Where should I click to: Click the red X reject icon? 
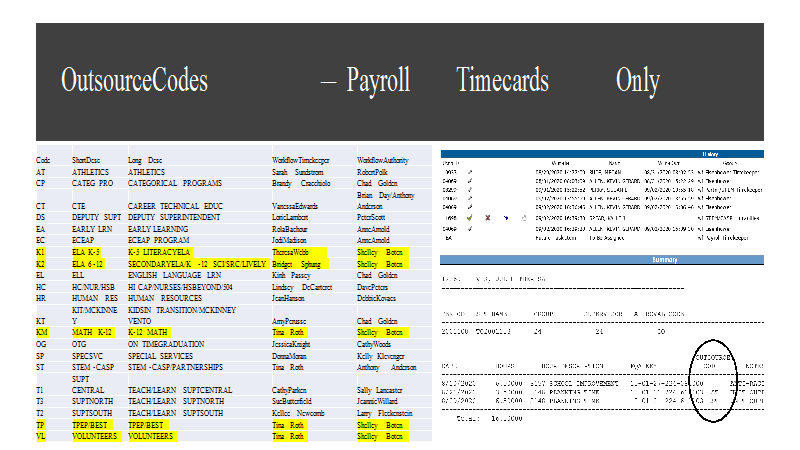click(x=488, y=218)
